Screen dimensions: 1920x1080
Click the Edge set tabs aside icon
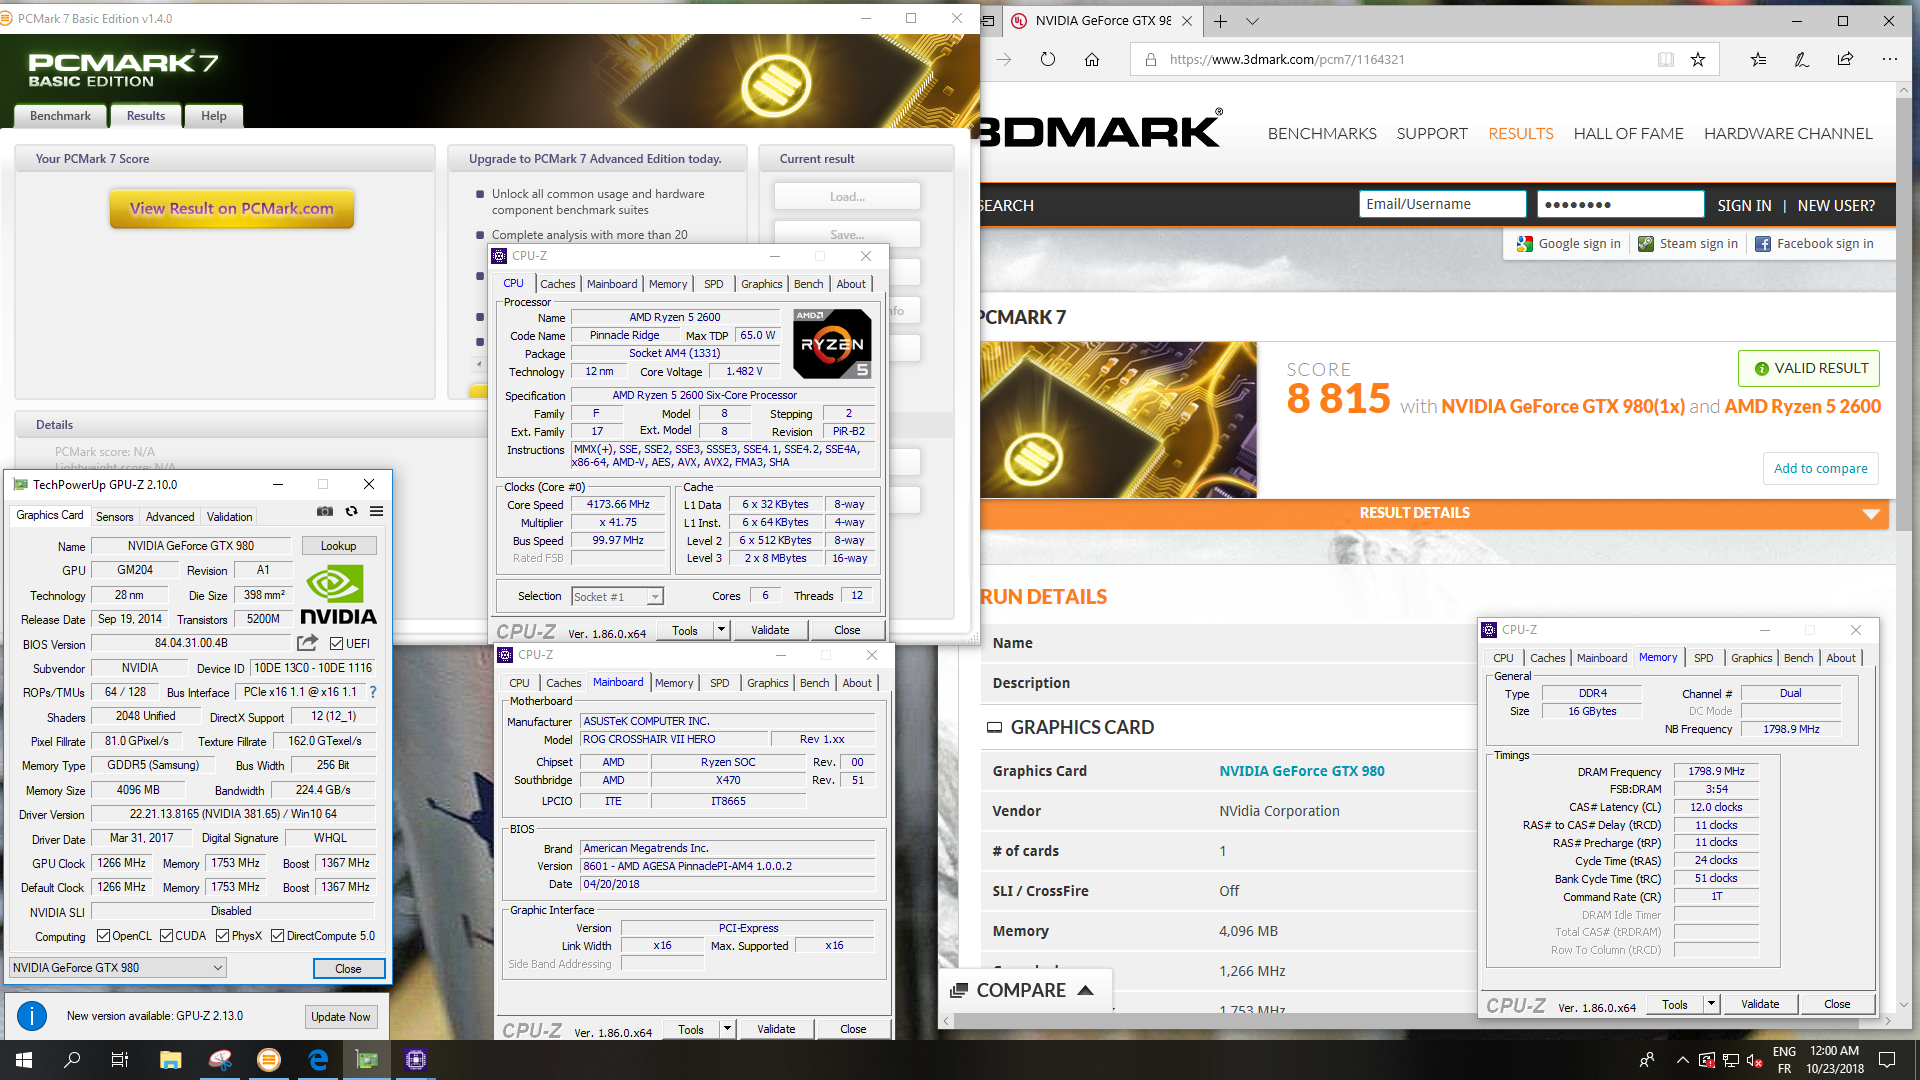[x=988, y=20]
